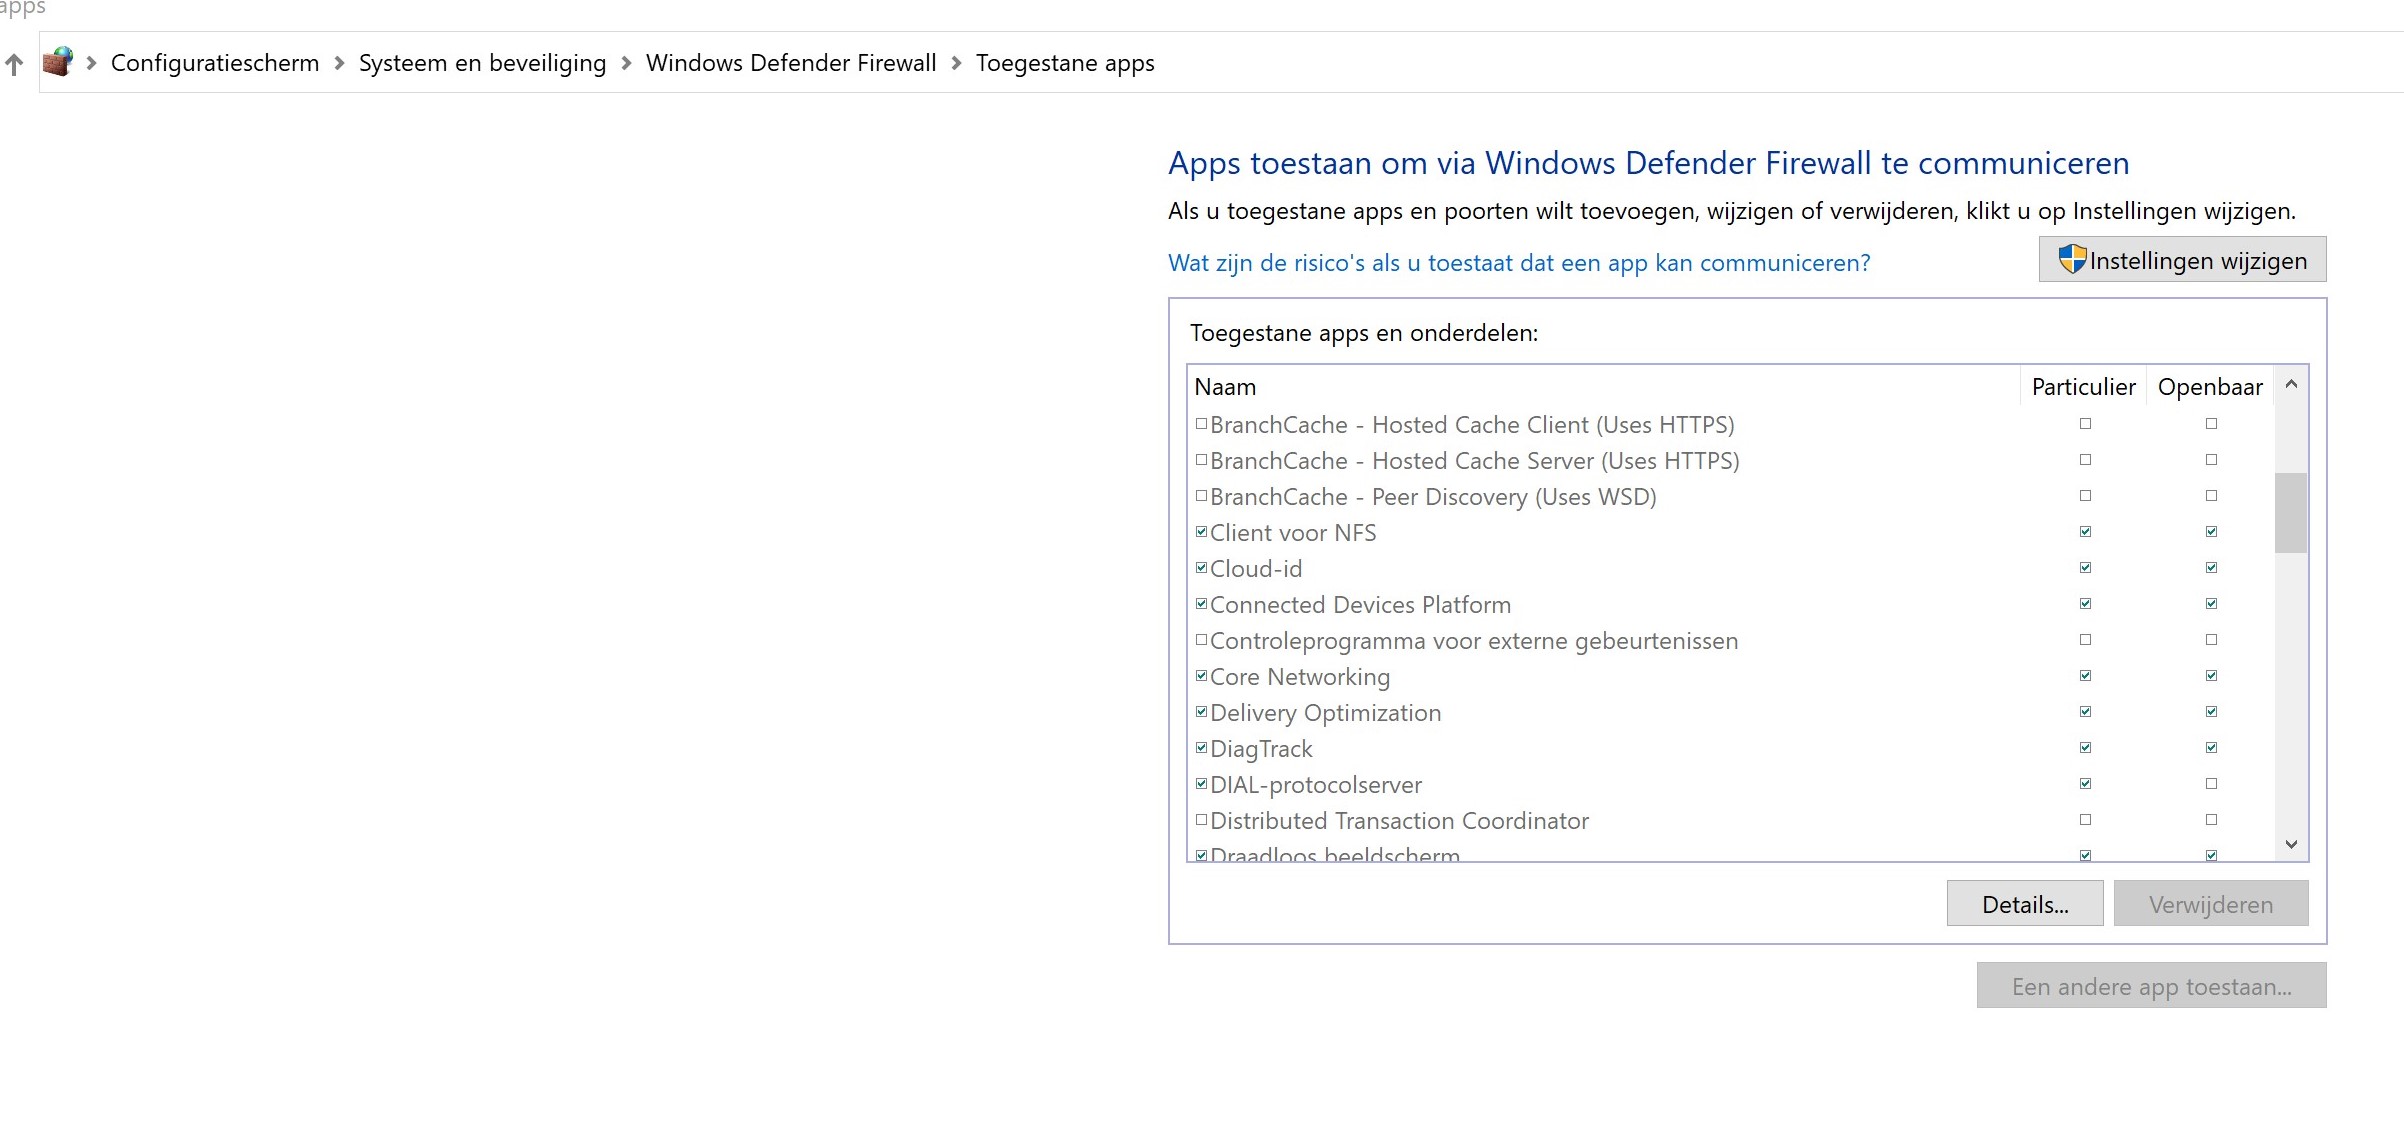This screenshot has width=2404, height=1129.
Task: Select Distributed Transaction Coordinator row text
Action: [x=1399, y=821]
